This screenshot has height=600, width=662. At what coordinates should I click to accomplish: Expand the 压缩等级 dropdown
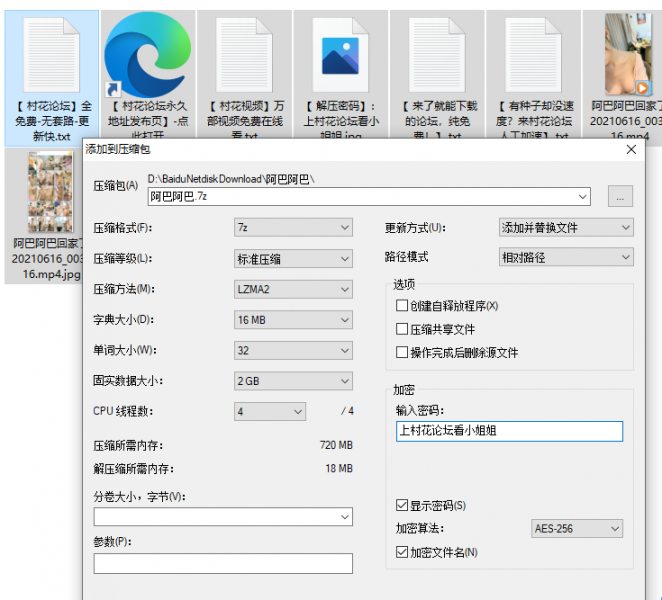pos(292,258)
